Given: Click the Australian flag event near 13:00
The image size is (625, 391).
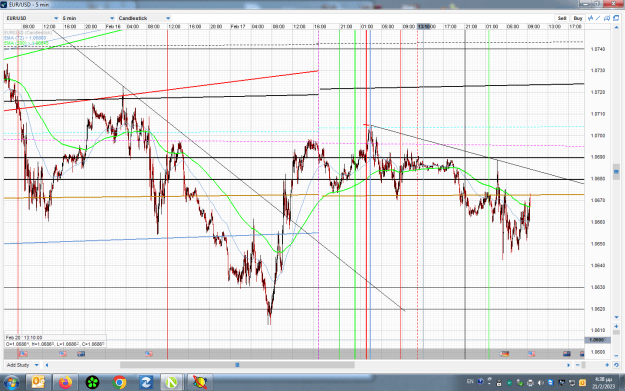Looking at the screenshot, I should click(x=566, y=354).
